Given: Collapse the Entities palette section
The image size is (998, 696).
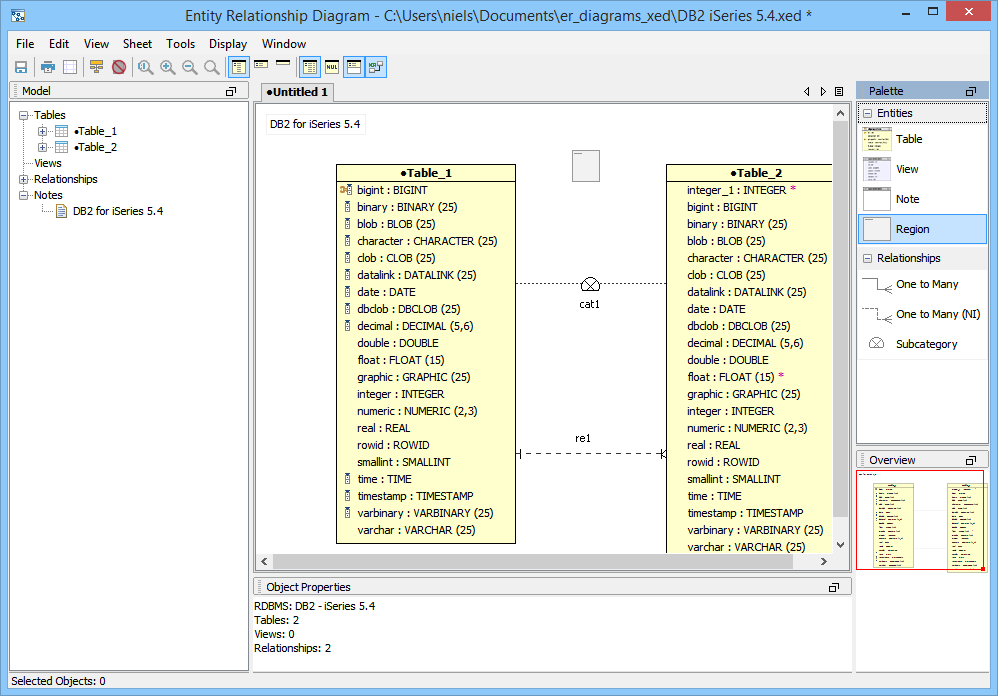Looking at the screenshot, I should (867, 113).
